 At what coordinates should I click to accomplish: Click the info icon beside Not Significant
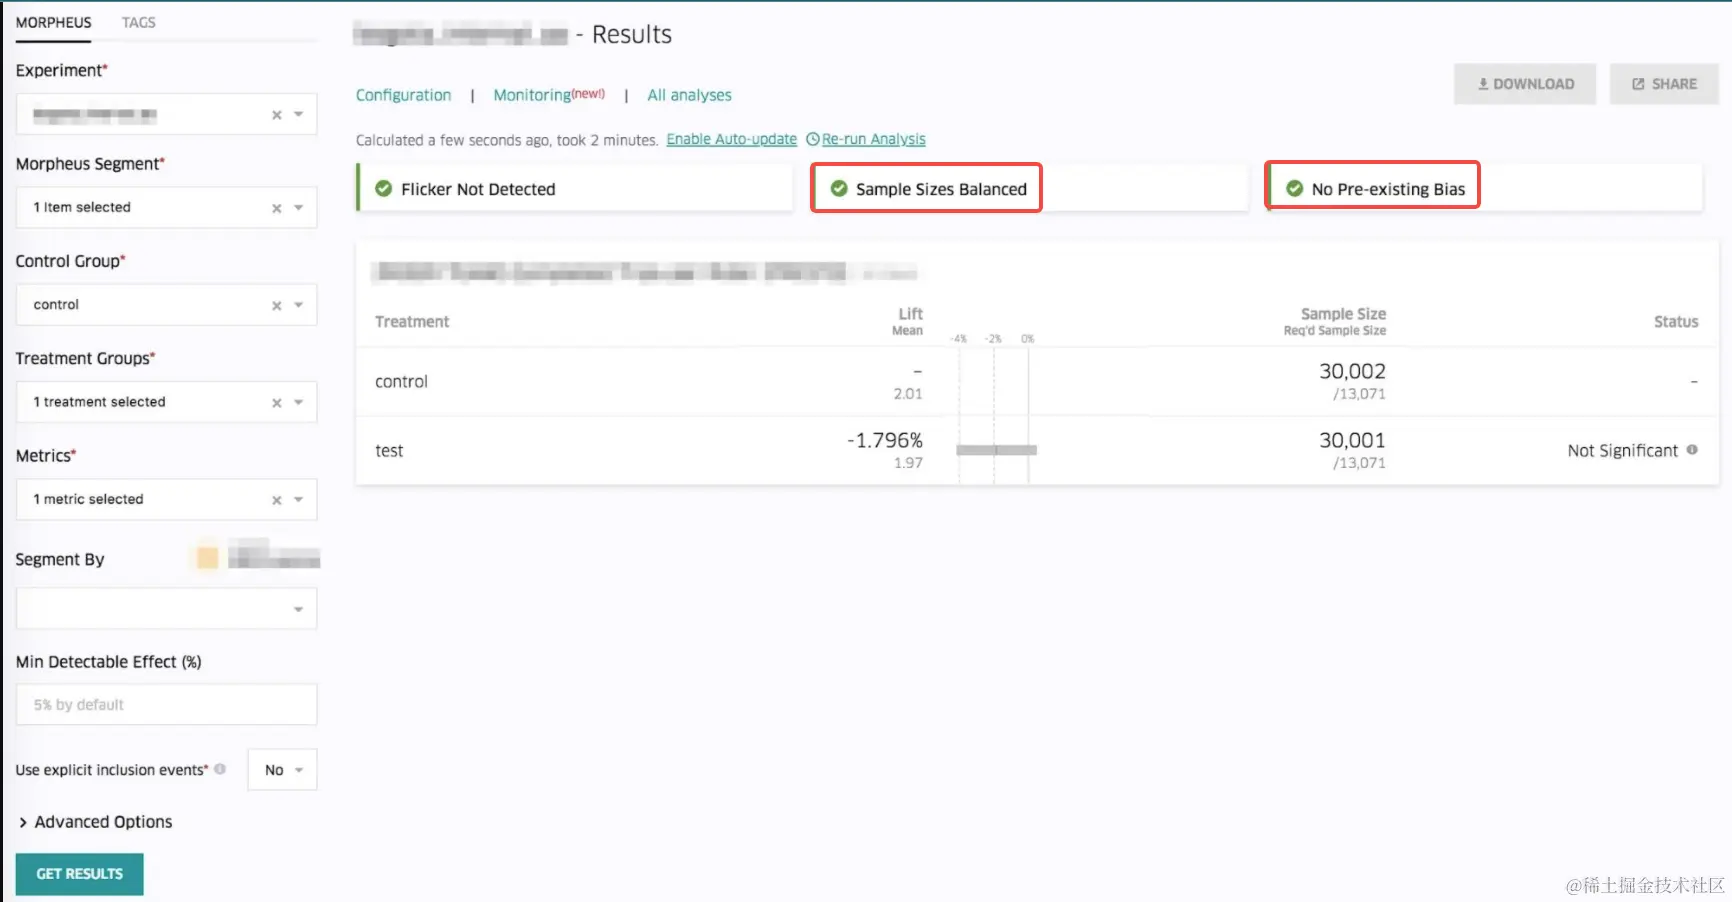[x=1692, y=450]
